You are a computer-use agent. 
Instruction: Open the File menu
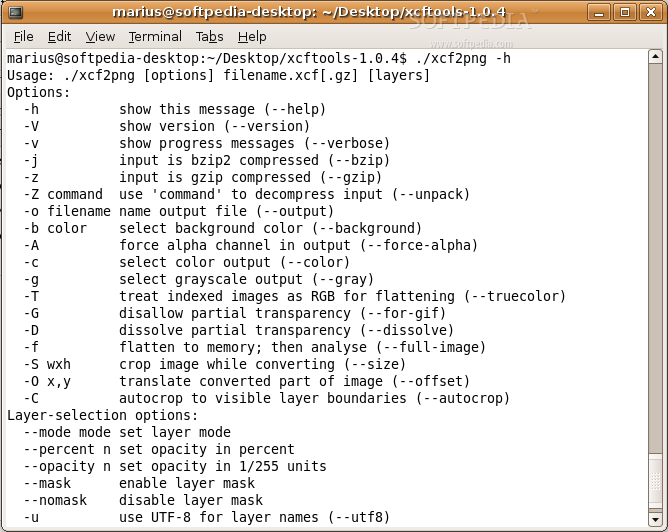pyautogui.click(x=24, y=36)
